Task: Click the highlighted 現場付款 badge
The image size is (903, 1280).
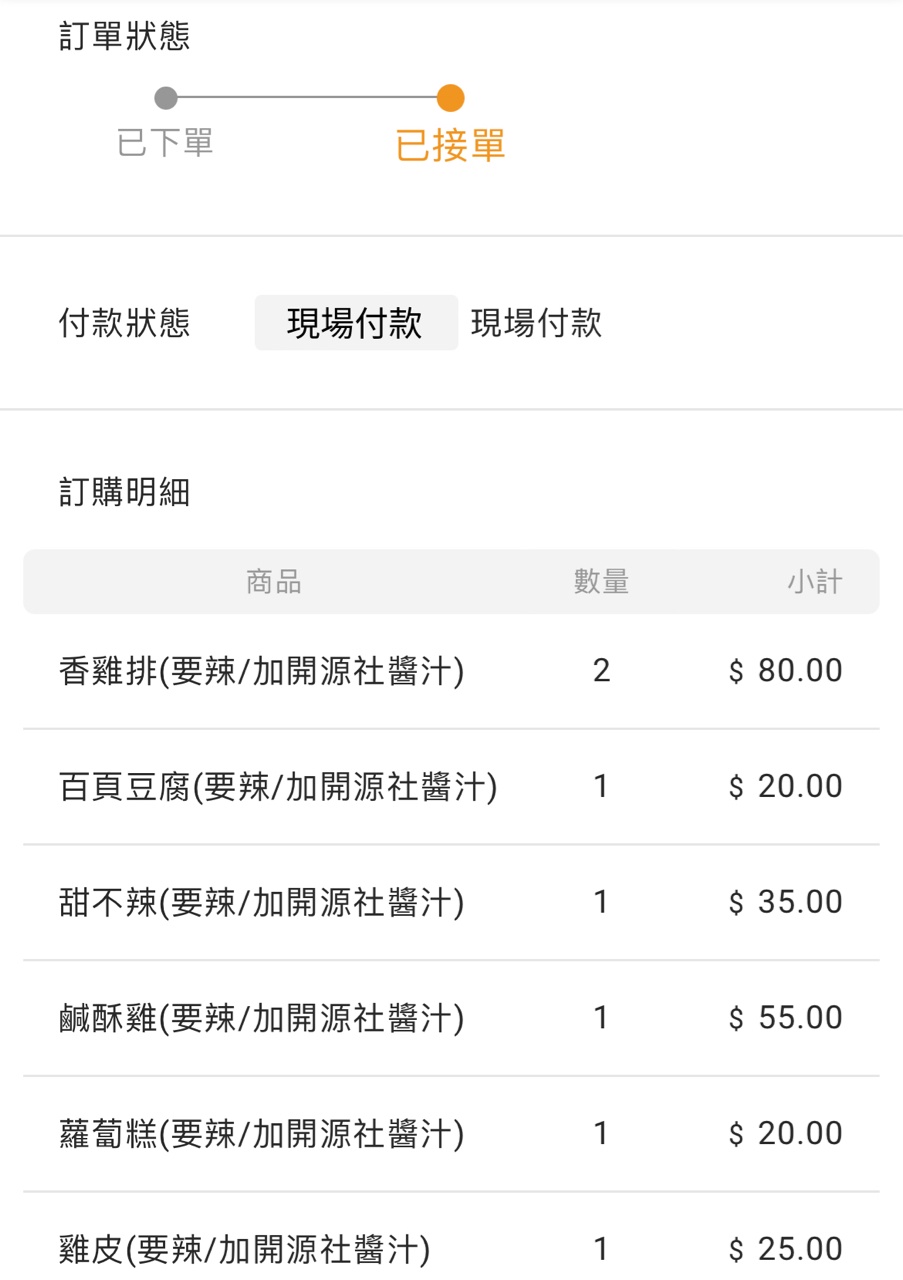Action: coord(355,323)
